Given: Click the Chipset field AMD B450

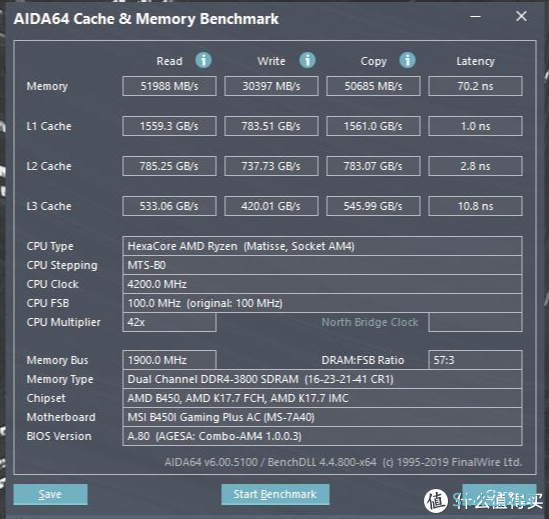Looking at the screenshot, I should coord(322,398).
